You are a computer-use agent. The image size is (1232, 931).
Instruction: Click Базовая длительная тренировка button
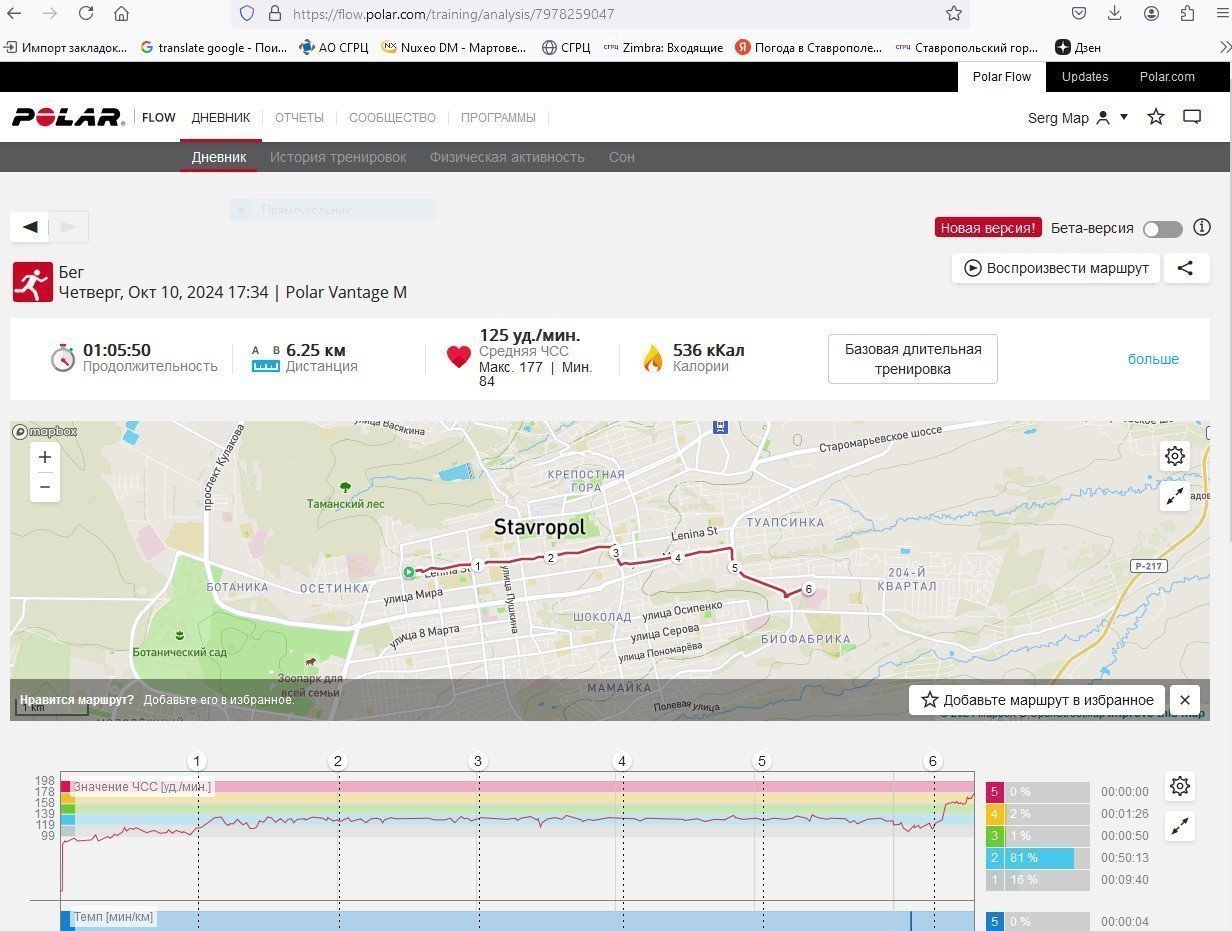(x=913, y=359)
